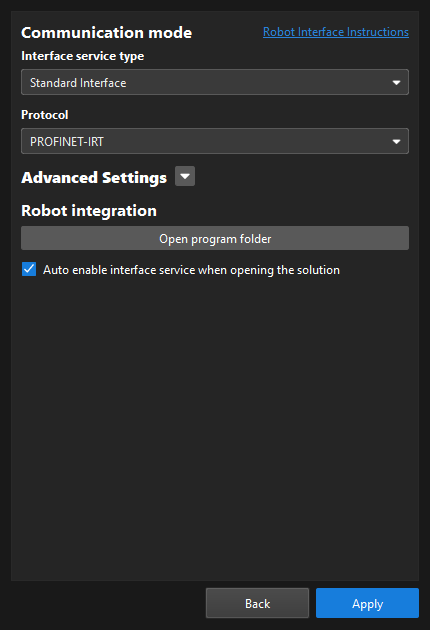Click the blue checkmark icon
Image resolution: width=430 pixels, height=630 pixels.
[x=29, y=269]
